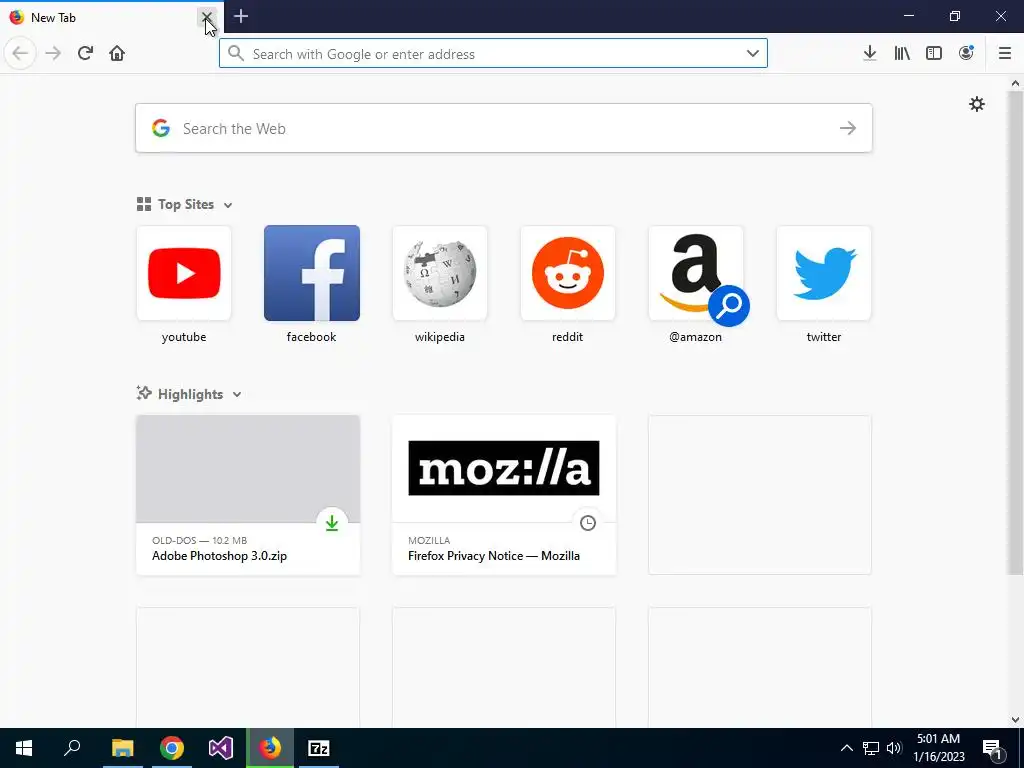
Task: Open the Downloads panel arrow icon
Action: tap(869, 53)
